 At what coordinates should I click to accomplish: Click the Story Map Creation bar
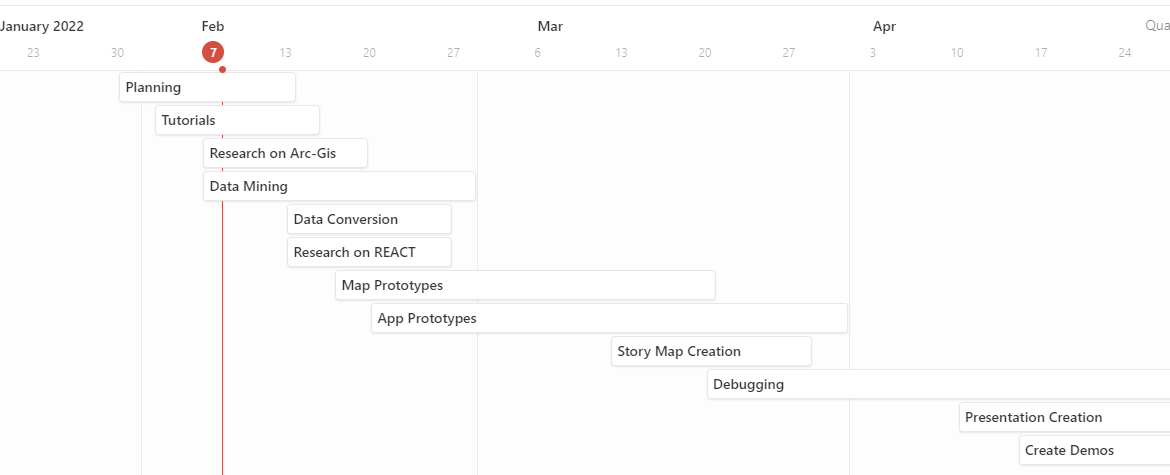711,351
